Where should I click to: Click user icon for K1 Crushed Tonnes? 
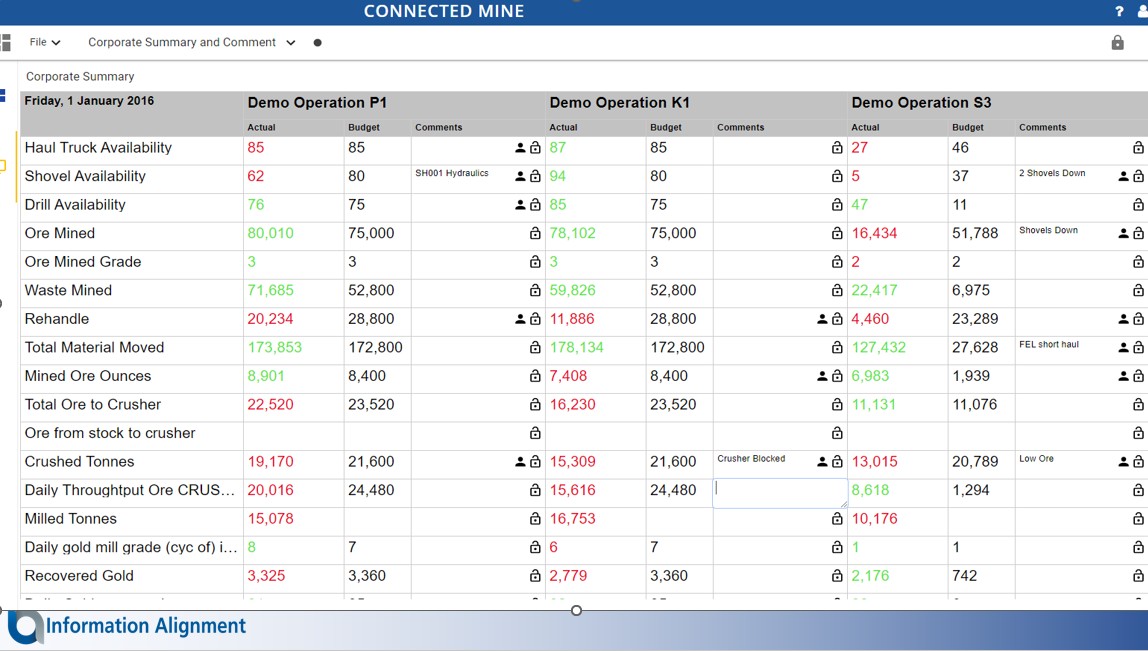tap(822, 461)
